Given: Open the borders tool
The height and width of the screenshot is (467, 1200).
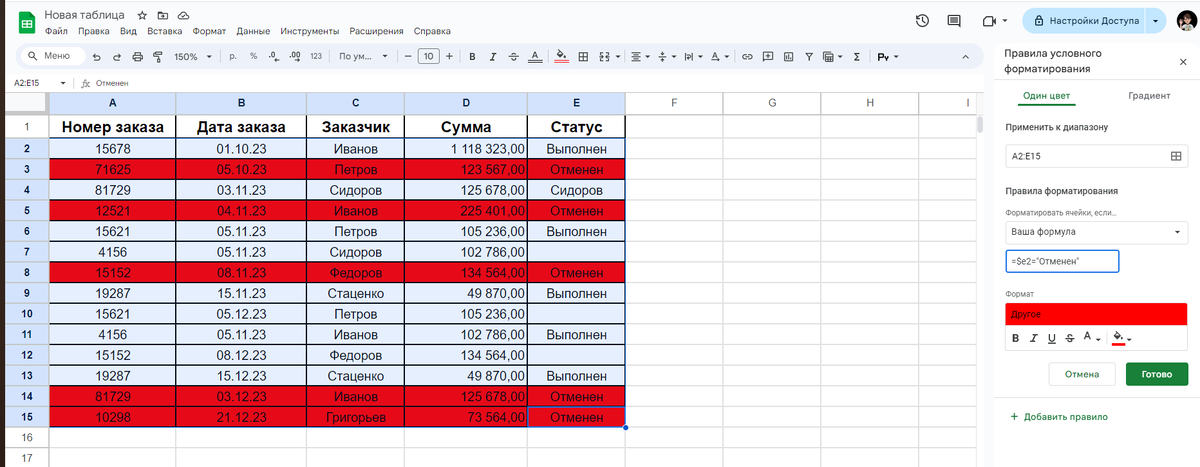Looking at the screenshot, I should (583, 57).
